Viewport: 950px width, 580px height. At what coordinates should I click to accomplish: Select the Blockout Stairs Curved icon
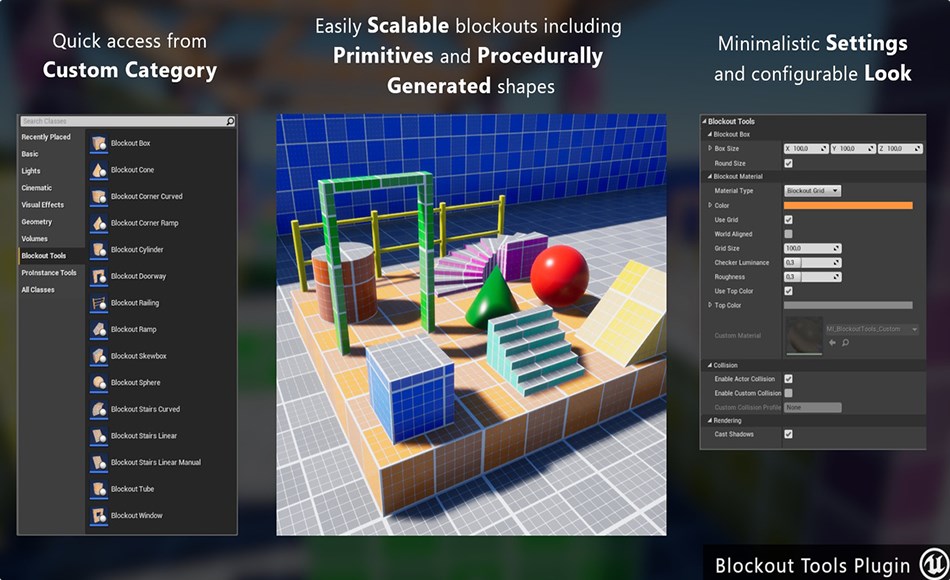click(x=100, y=408)
